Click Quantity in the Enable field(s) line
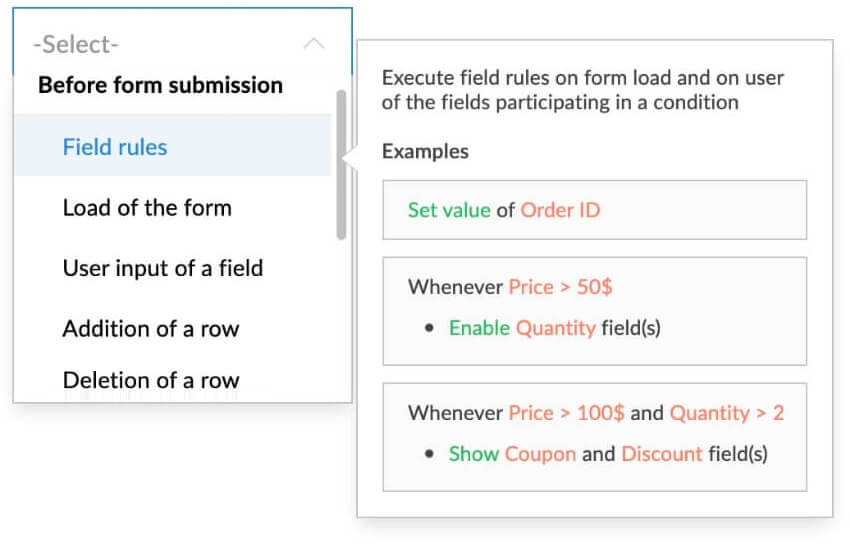Screen dimensions: 850x560 click(556, 328)
